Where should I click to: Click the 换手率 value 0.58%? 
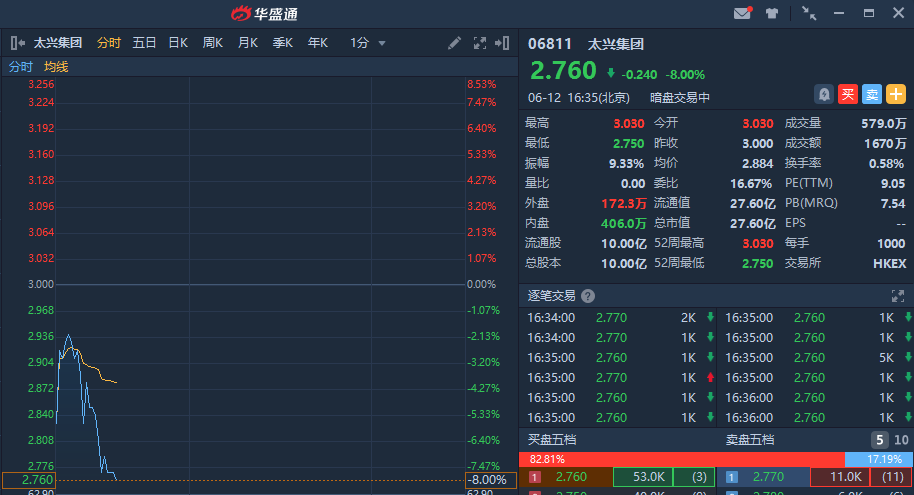(886, 163)
